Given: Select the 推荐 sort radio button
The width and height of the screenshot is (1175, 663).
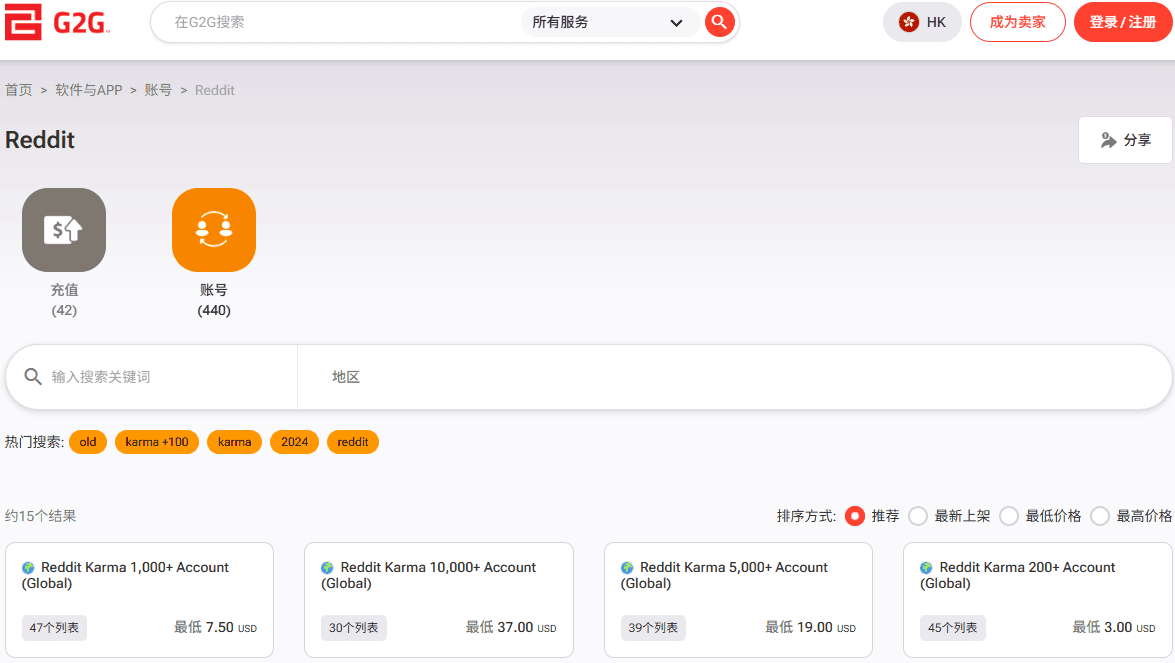Looking at the screenshot, I should [x=855, y=516].
